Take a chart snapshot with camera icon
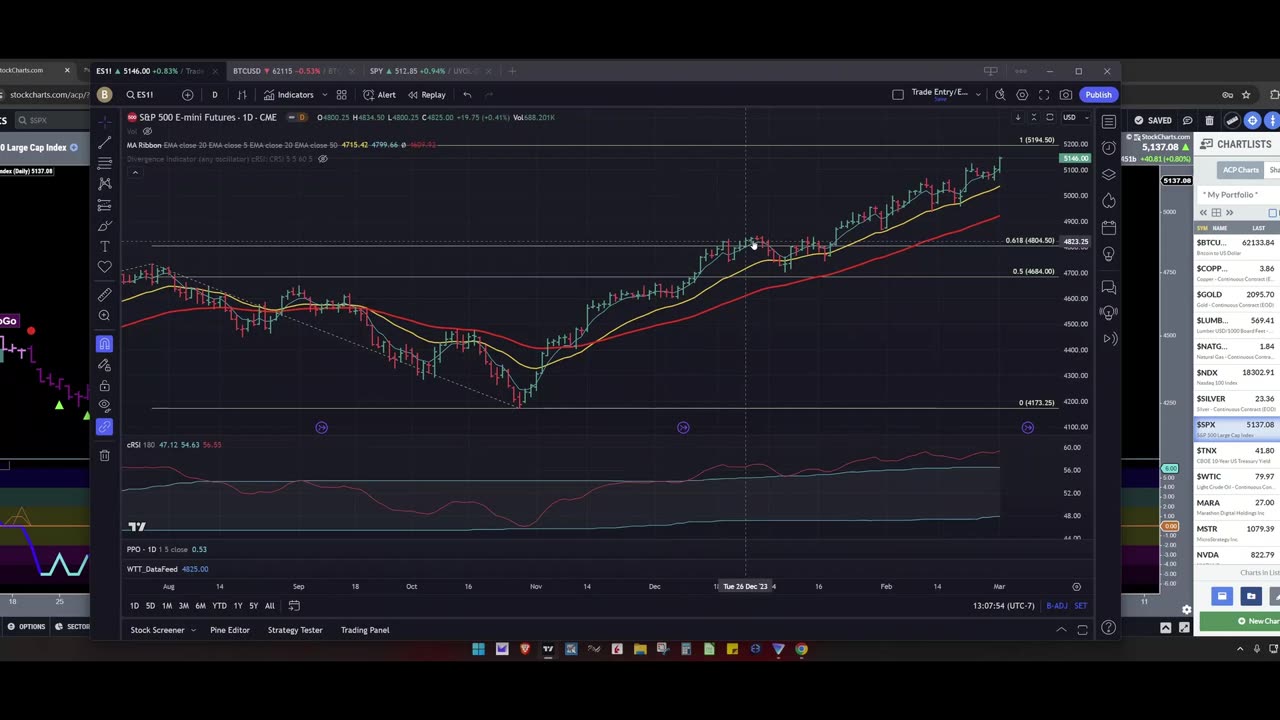 (1066, 95)
